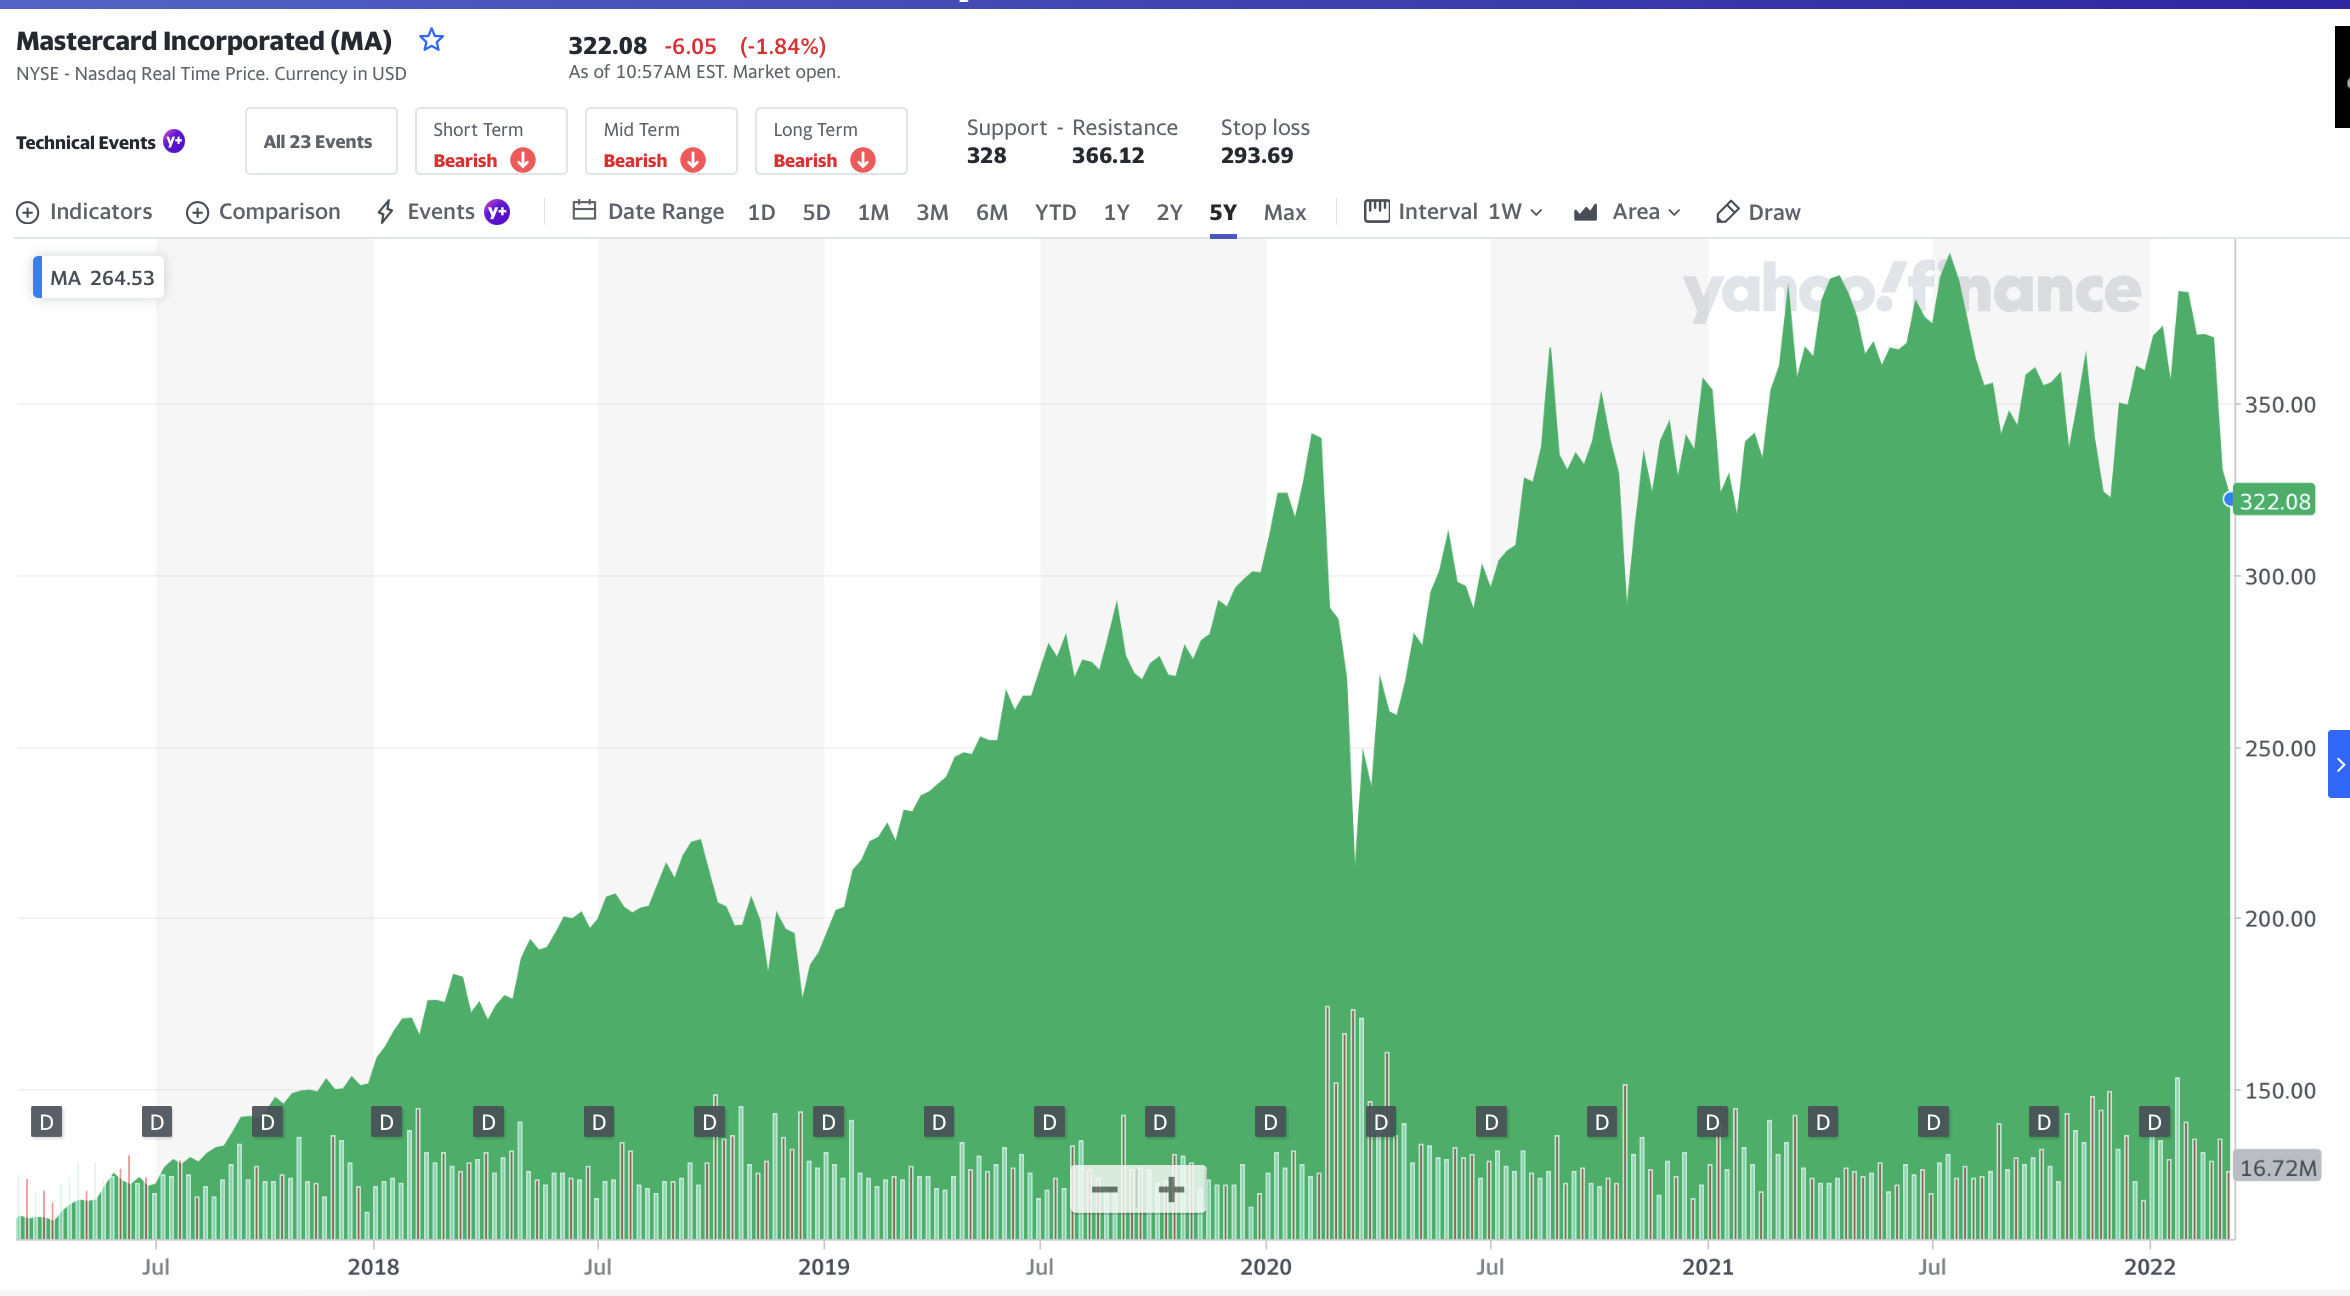Image resolution: width=2350 pixels, height=1296 pixels.
Task: Zoom out the chart with the minus button
Action: (1104, 1189)
